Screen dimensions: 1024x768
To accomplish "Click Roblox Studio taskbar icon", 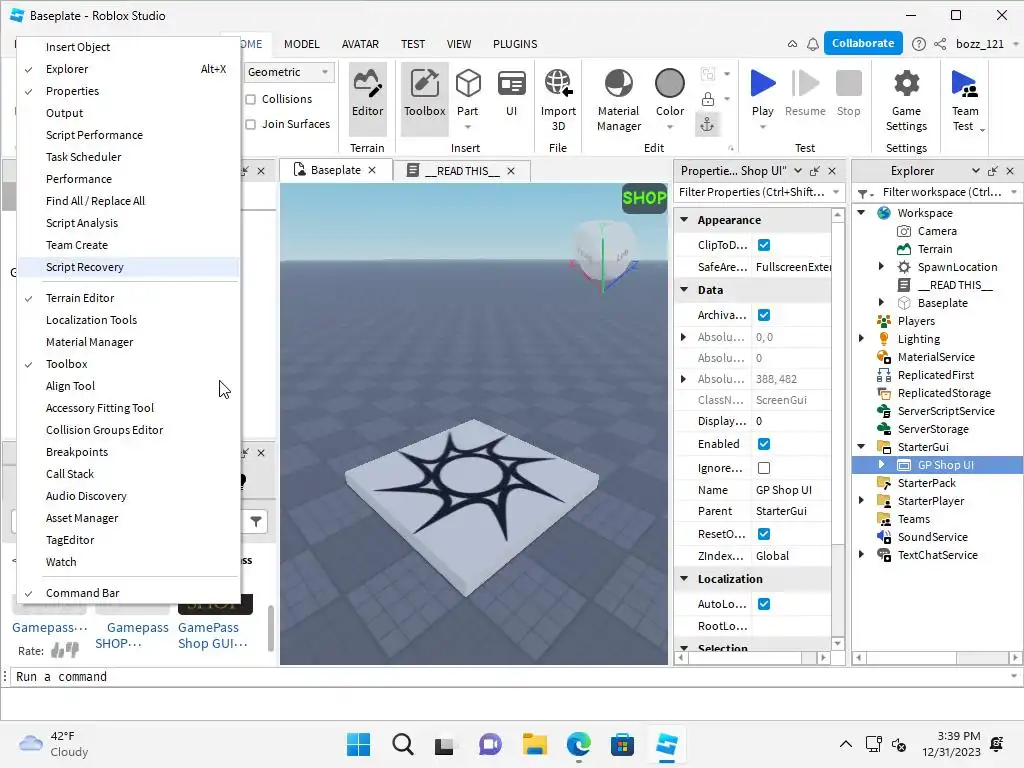I will [666, 744].
